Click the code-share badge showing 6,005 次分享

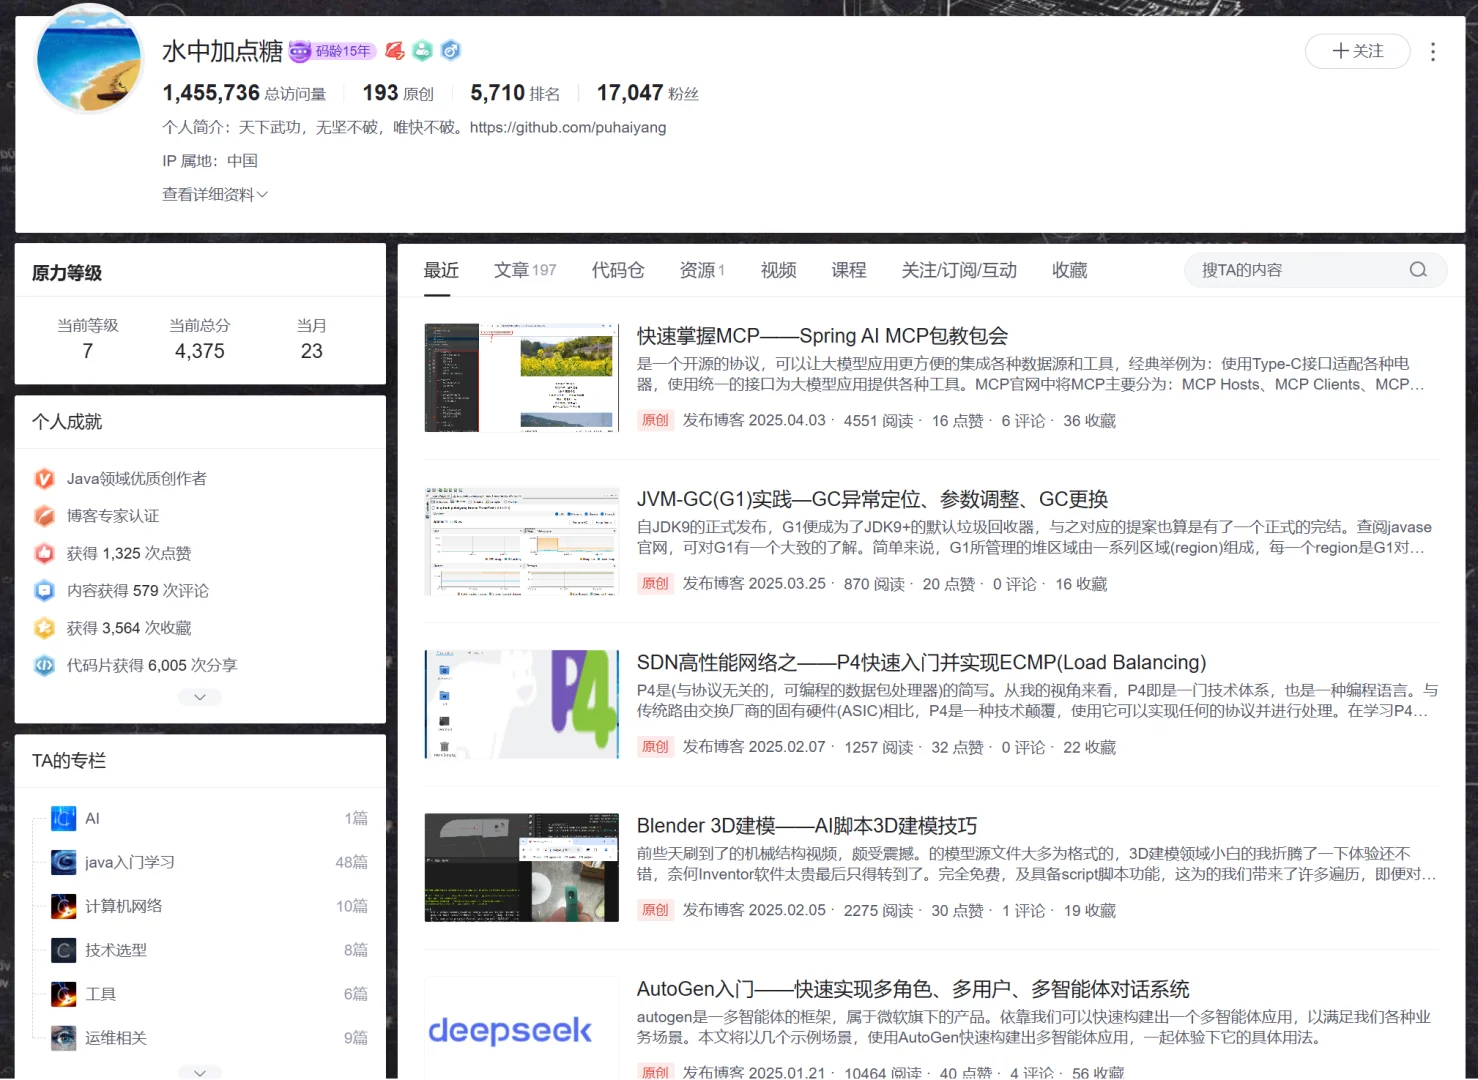click(x=44, y=665)
